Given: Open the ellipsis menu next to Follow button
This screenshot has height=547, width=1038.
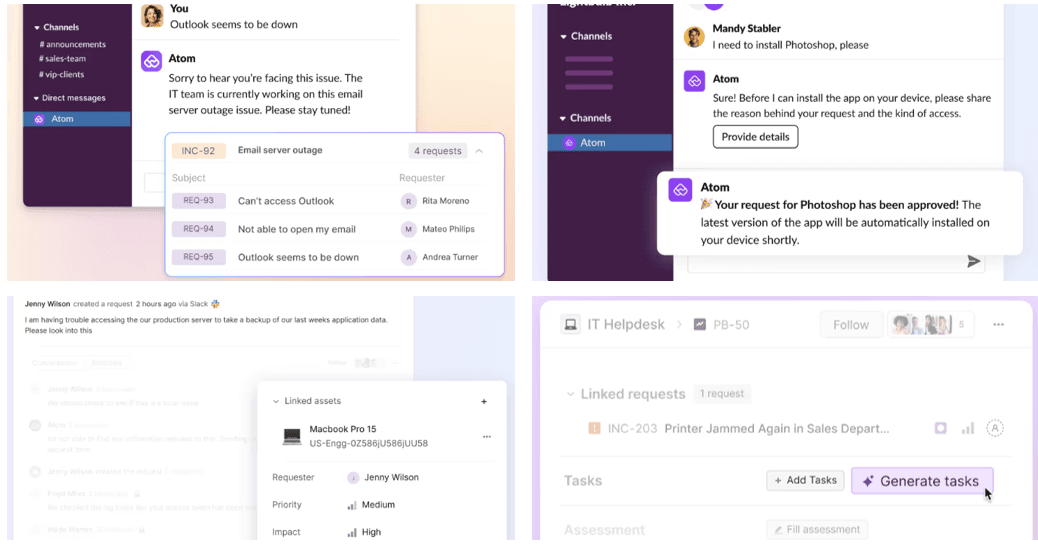Looking at the screenshot, I should coord(998,325).
